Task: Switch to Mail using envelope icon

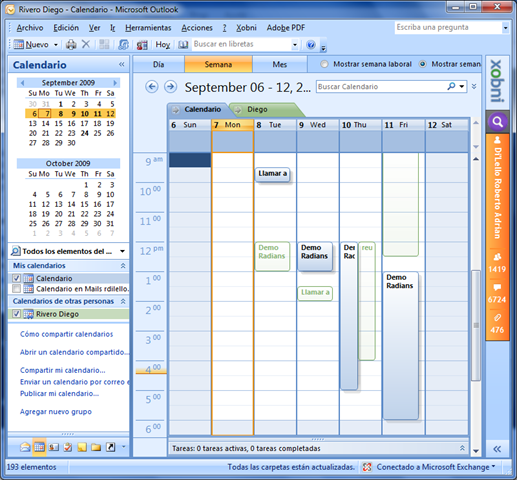Action: (25, 447)
